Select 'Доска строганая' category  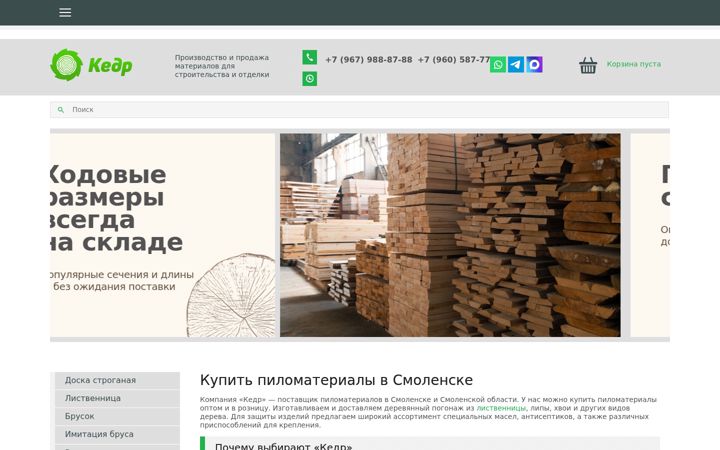(118, 380)
